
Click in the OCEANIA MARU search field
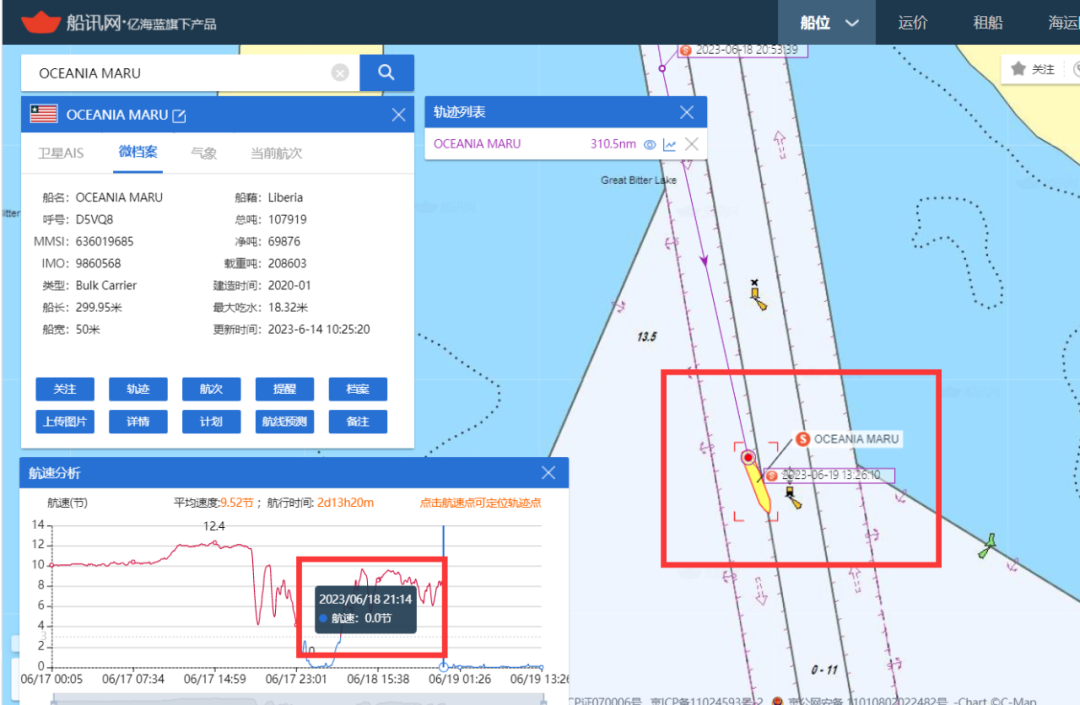point(180,73)
